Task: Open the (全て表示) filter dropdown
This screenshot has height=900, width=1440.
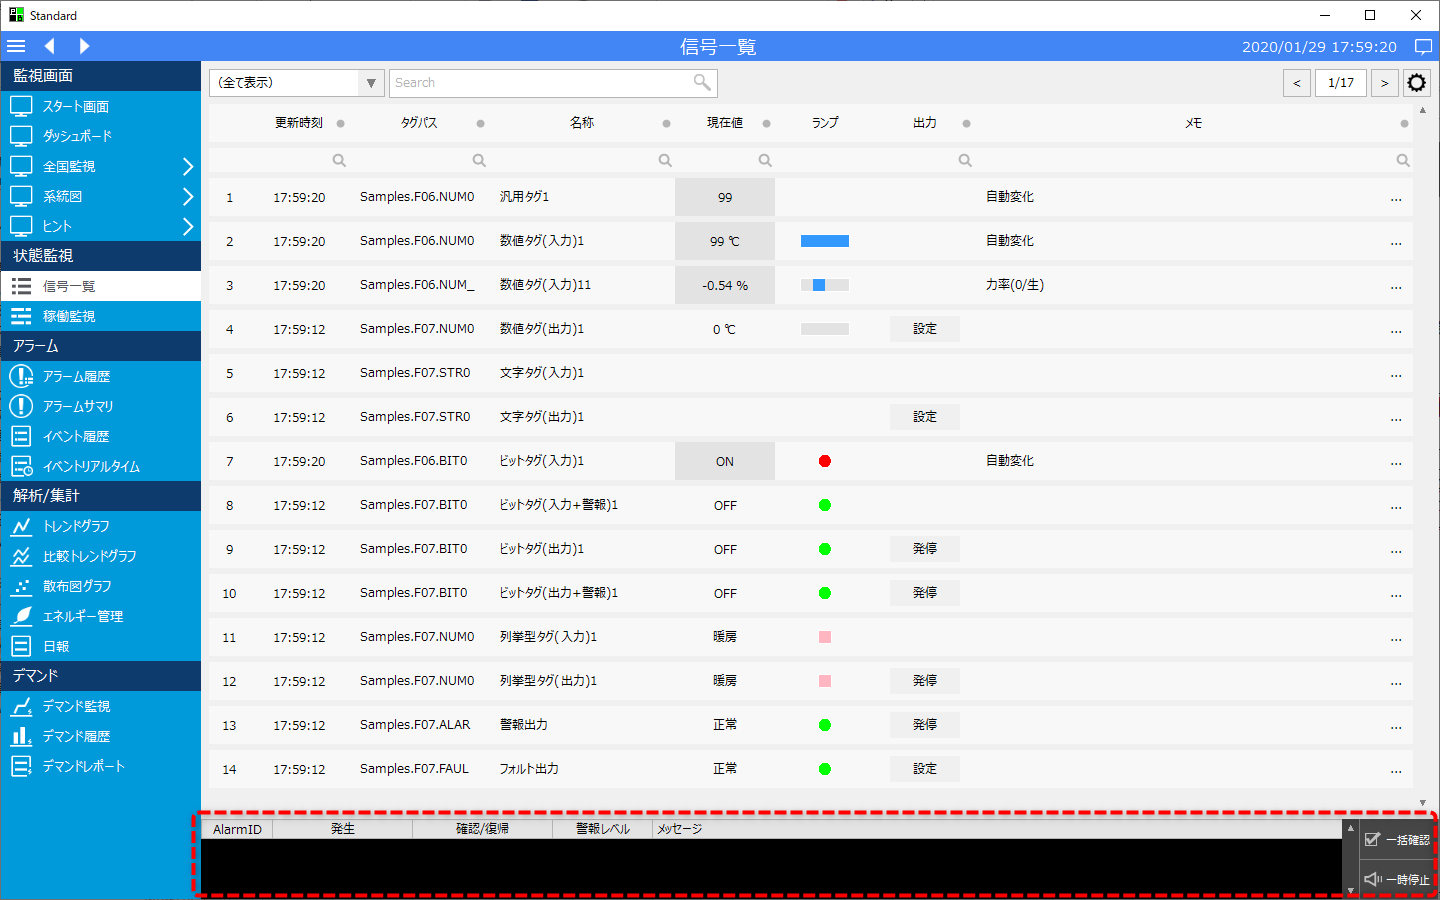Action: point(296,82)
